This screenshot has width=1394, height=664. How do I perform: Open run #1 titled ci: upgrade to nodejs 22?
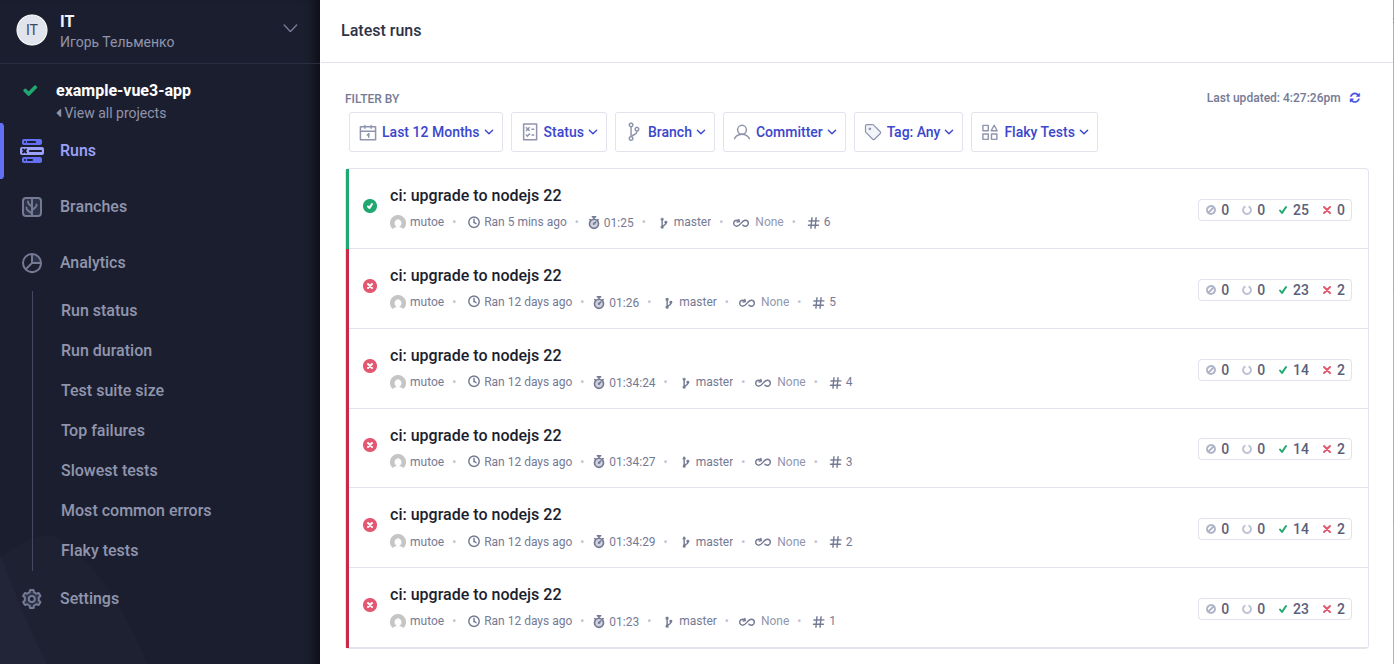point(476,595)
